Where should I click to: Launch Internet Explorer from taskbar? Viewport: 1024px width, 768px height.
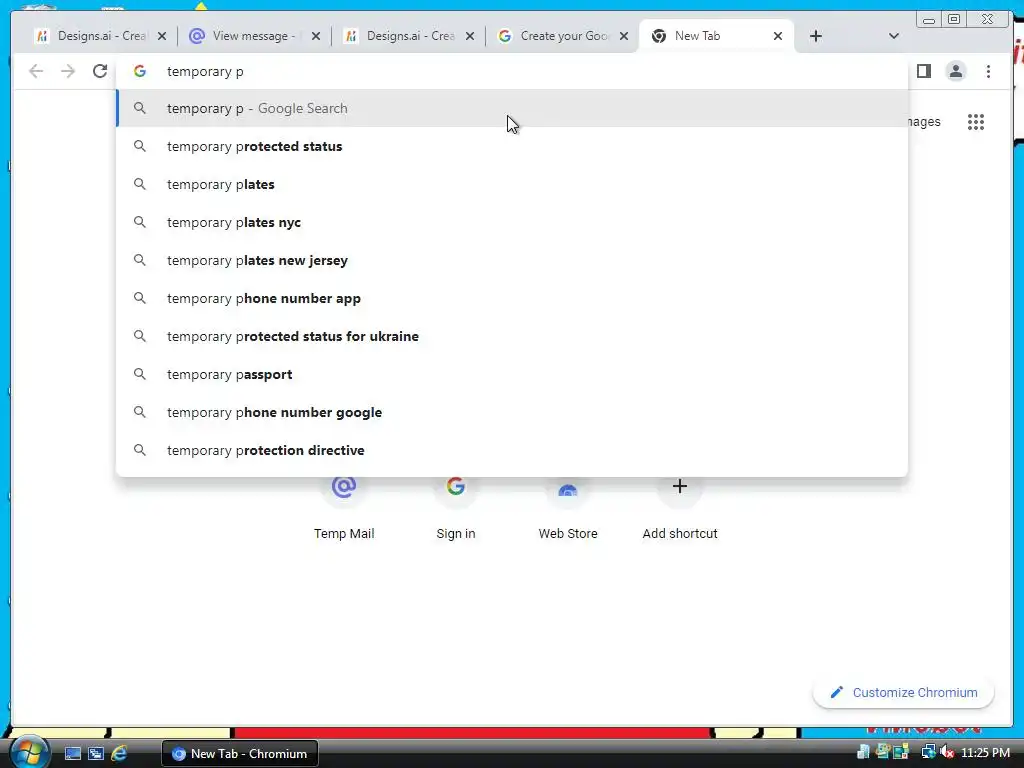[x=119, y=754]
